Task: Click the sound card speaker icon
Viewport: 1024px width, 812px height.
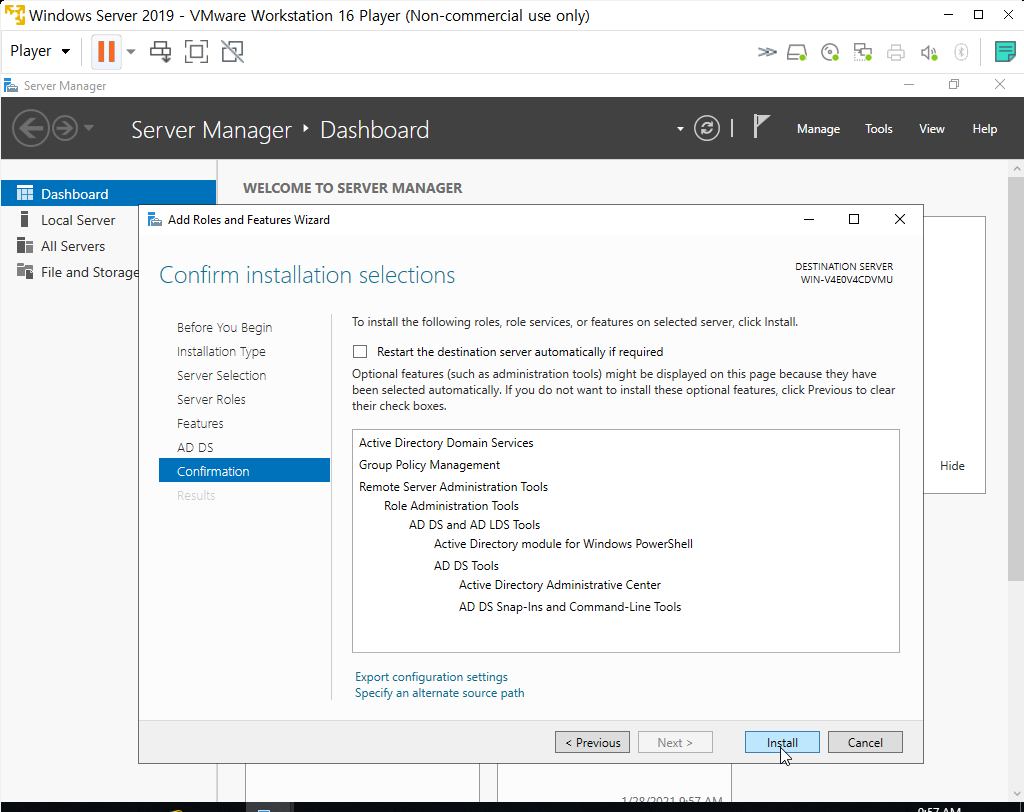Action: click(x=929, y=52)
